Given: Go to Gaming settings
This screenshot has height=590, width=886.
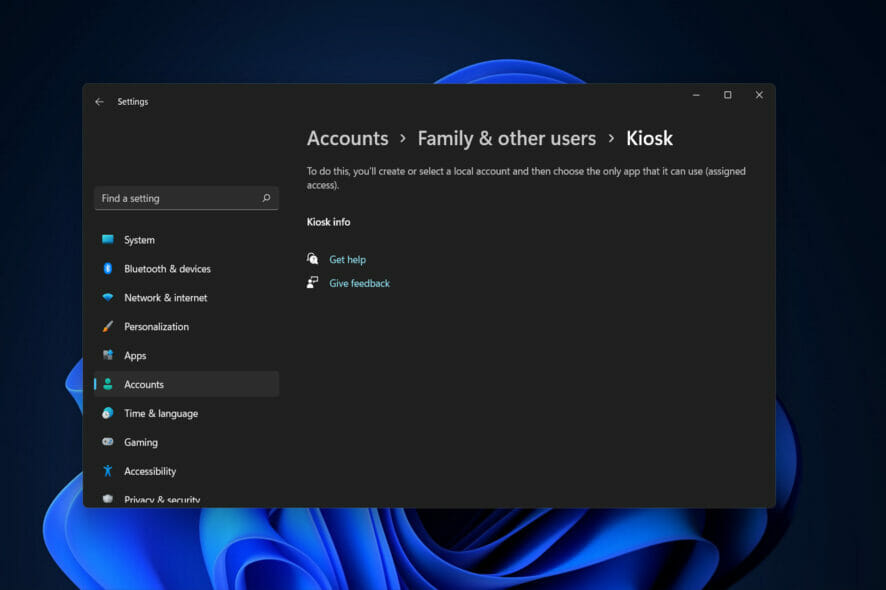Looking at the screenshot, I should pyautogui.click(x=186, y=442).
